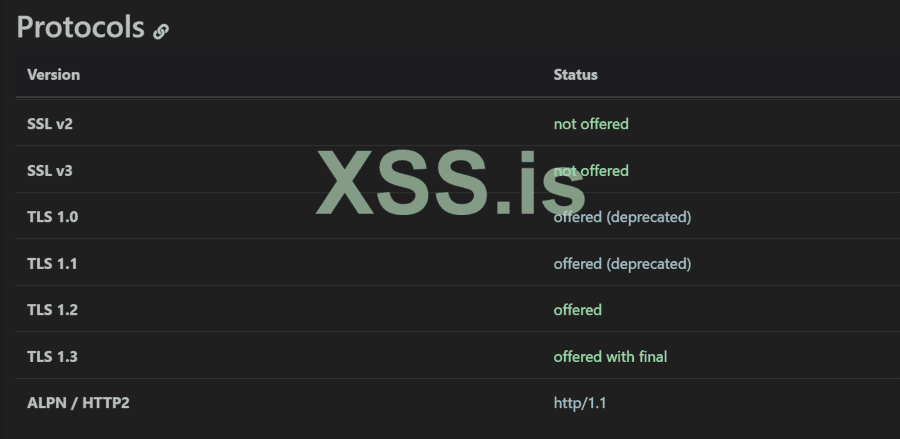Select the SSL v3 version cell
Viewport: 900px width, 439px height.
[x=50, y=171]
